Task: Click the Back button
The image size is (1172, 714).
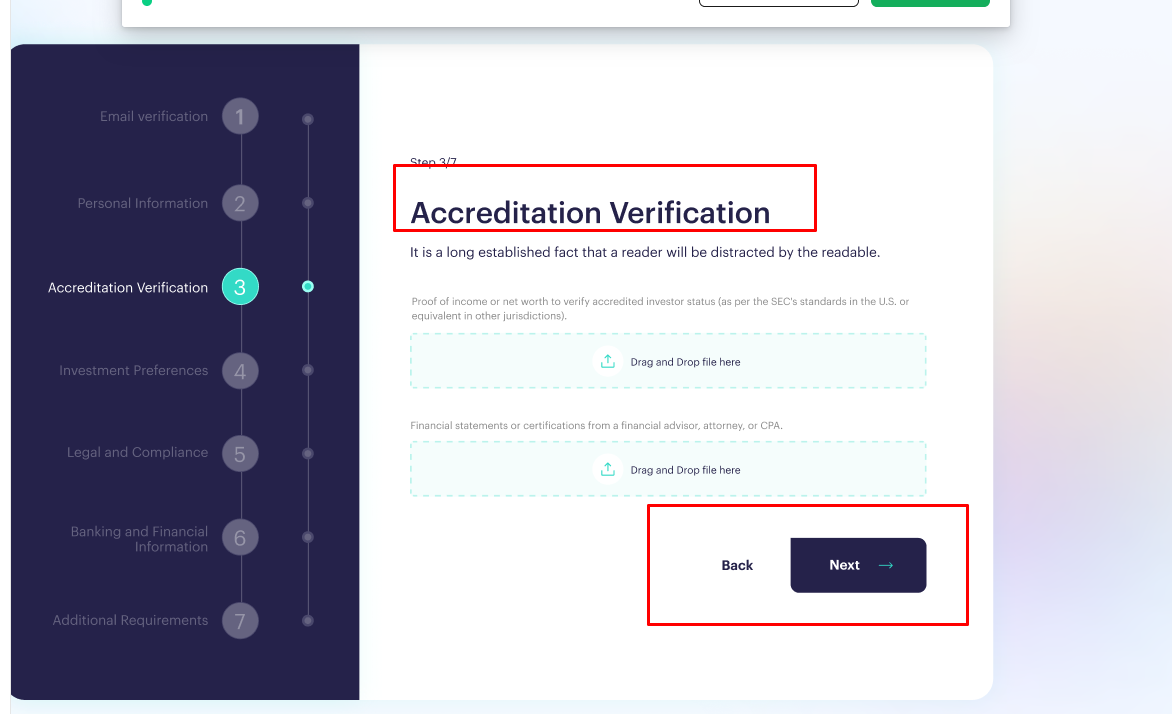Action: 737,565
